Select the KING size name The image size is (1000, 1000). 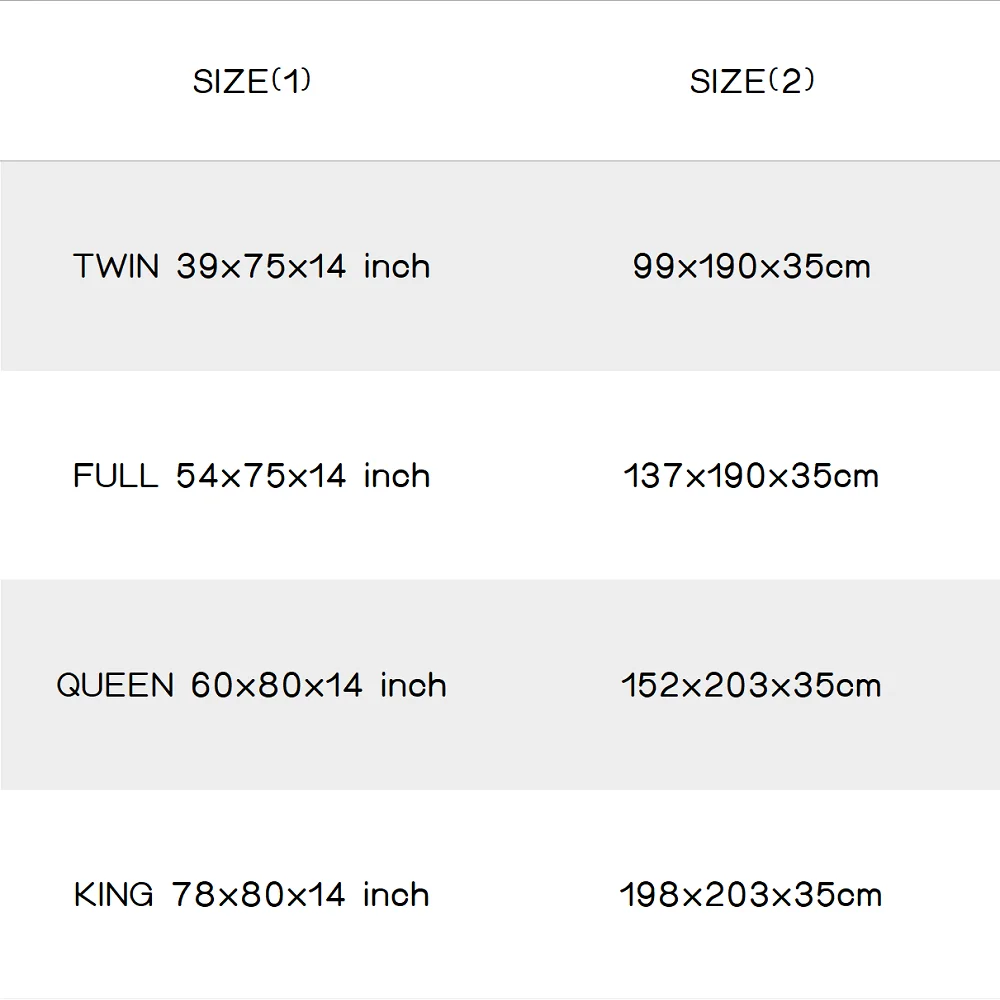point(114,895)
